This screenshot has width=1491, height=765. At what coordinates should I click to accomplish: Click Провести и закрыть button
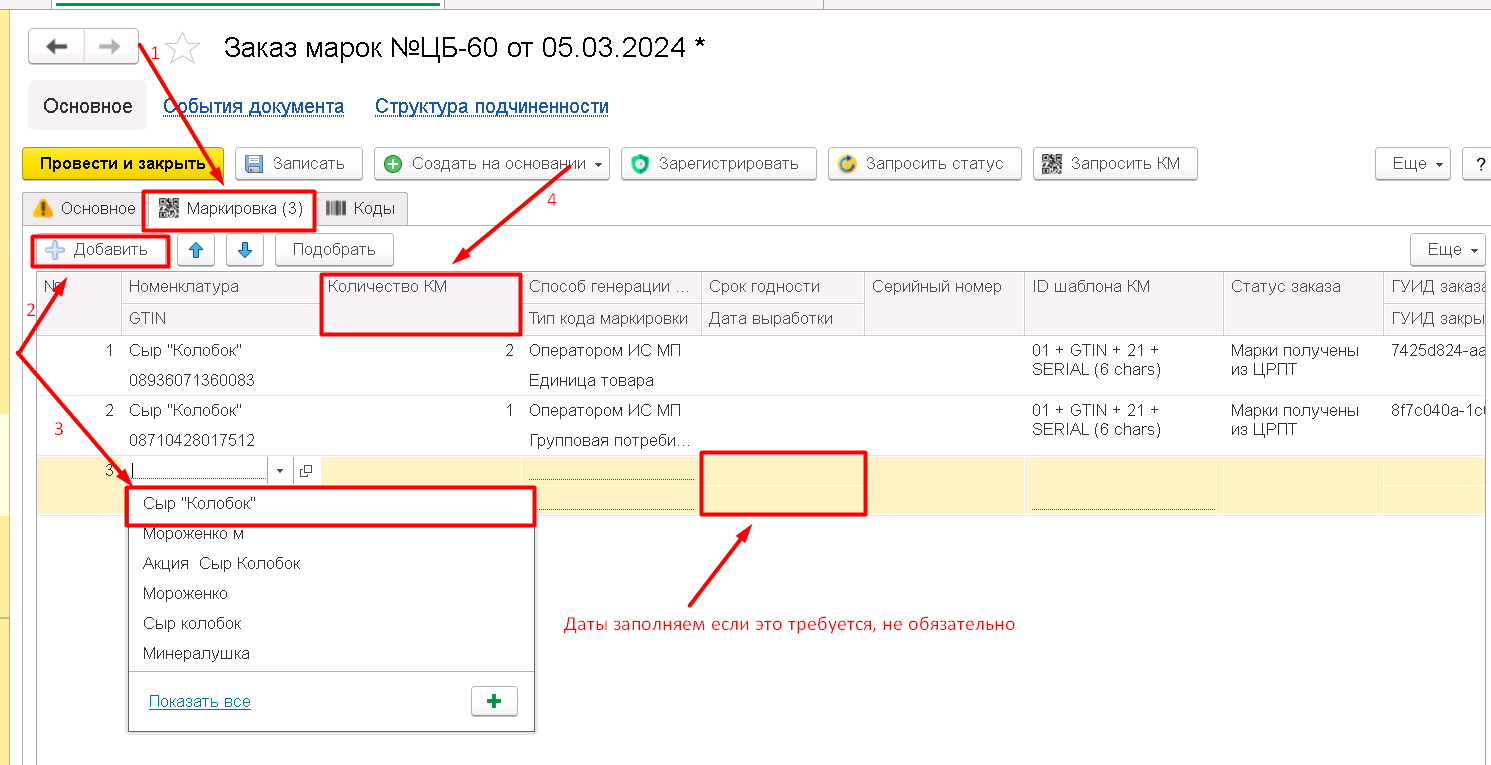point(123,164)
